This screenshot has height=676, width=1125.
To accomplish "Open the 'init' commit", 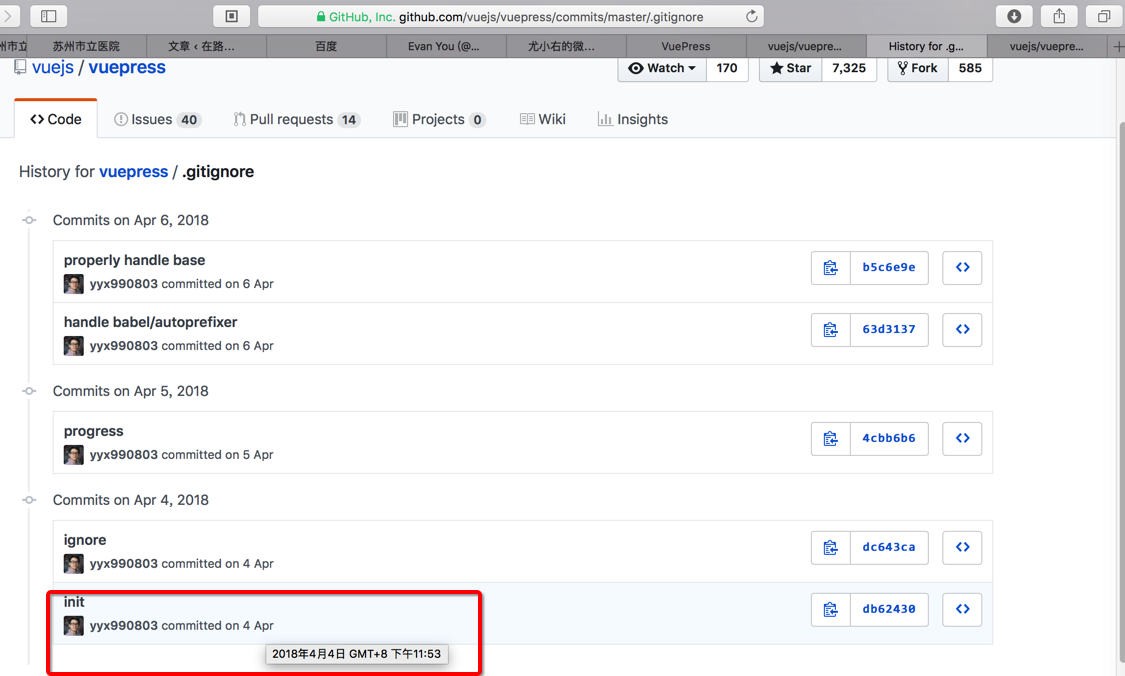I will (x=74, y=601).
